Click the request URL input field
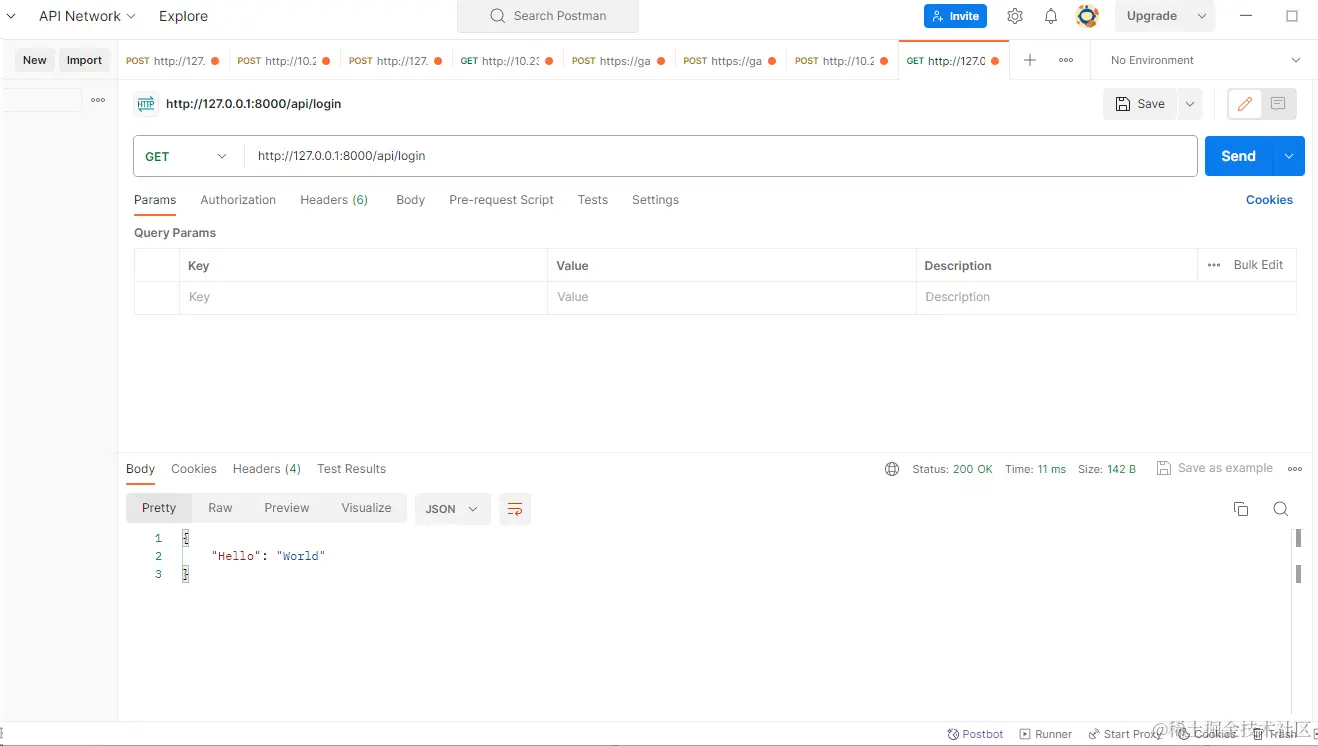Viewport: 1318px width, 746px height. pos(720,156)
